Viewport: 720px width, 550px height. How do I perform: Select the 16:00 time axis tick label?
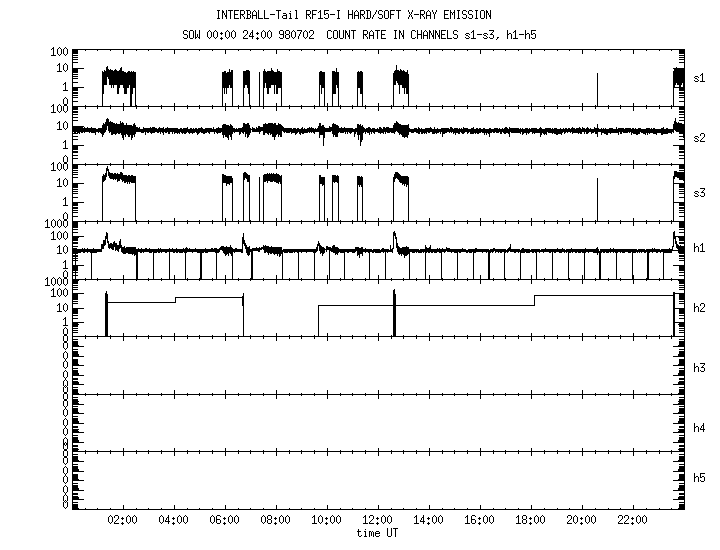(479, 520)
